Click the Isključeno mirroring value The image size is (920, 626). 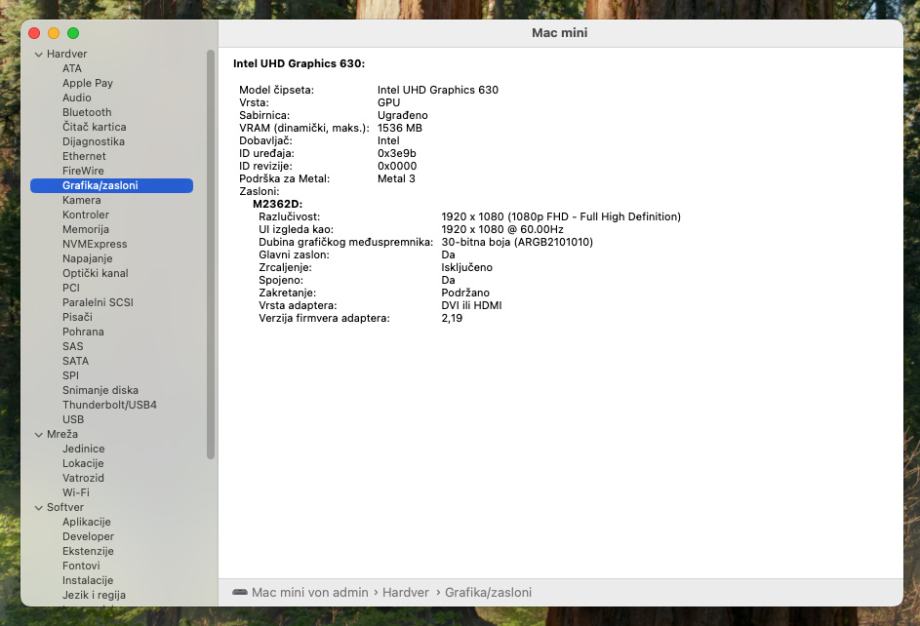pos(466,268)
